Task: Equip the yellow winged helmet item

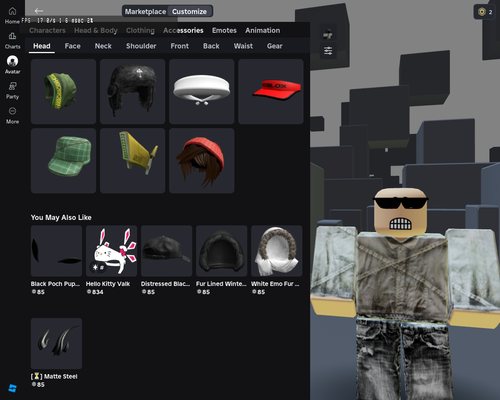Action: click(x=132, y=161)
